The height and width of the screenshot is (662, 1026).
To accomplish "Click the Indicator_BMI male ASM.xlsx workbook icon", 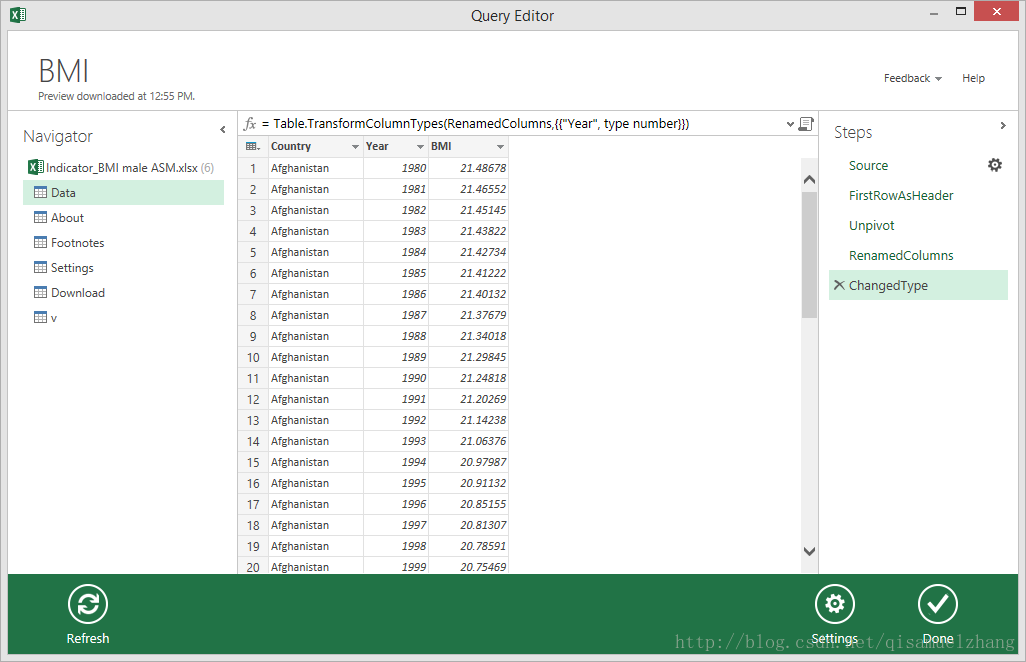I will pos(36,167).
